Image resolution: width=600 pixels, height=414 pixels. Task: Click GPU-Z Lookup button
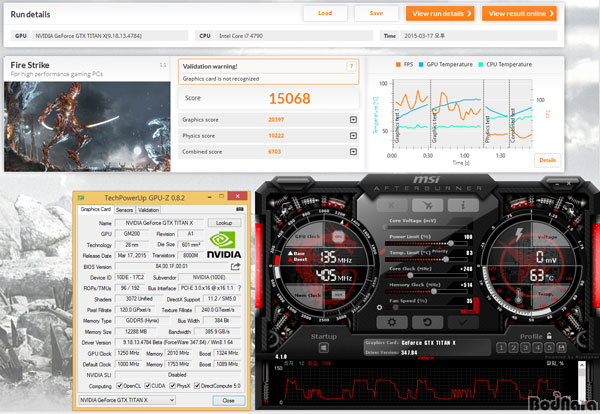224,223
